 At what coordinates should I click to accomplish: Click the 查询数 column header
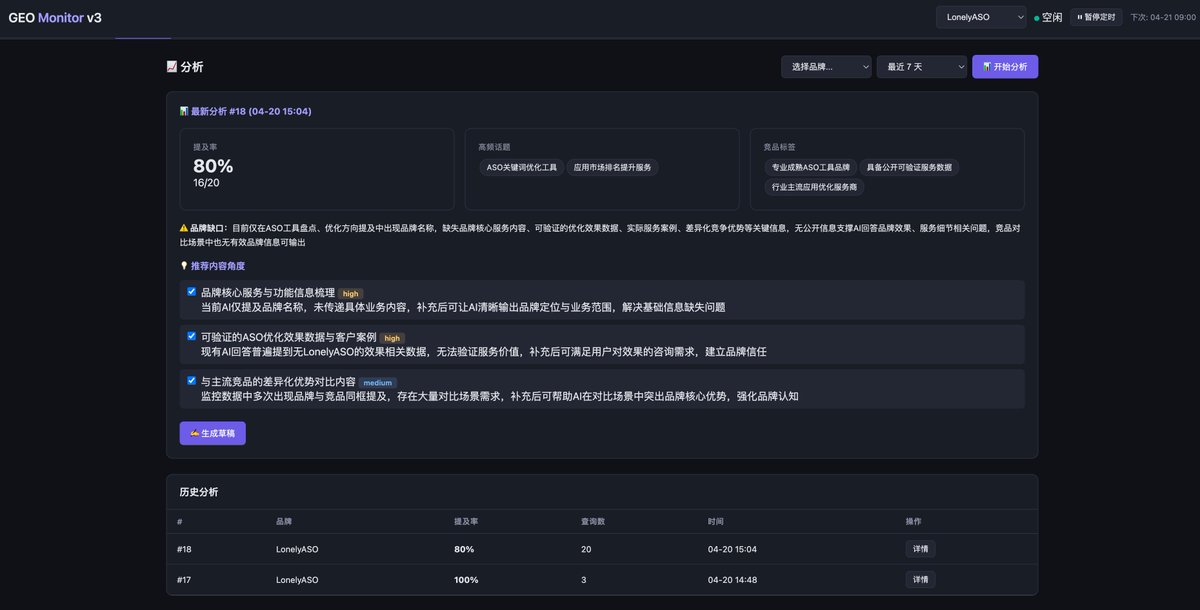593,521
